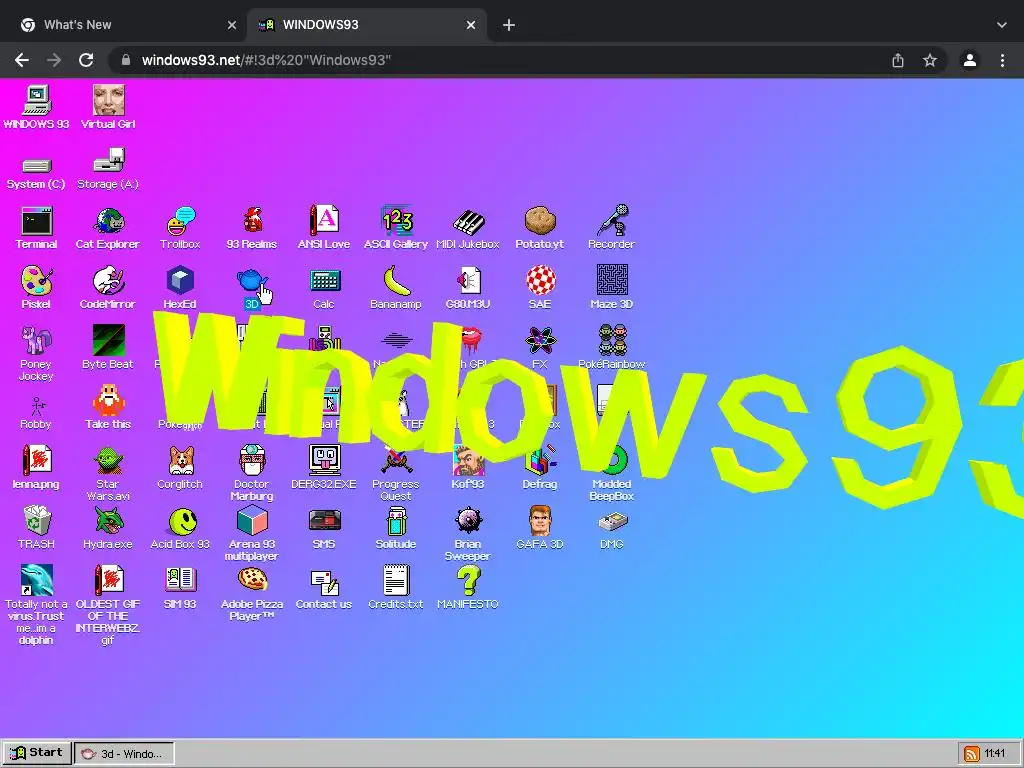Screen dimensions: 1024x768
Task: Select the '3d - Windo...' taskbar button
Action: (124, 754)
